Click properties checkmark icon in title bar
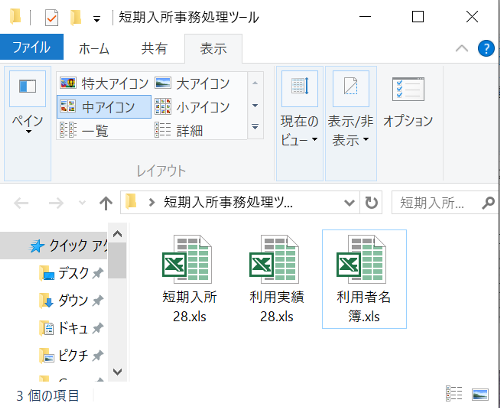 coord(51,17)
